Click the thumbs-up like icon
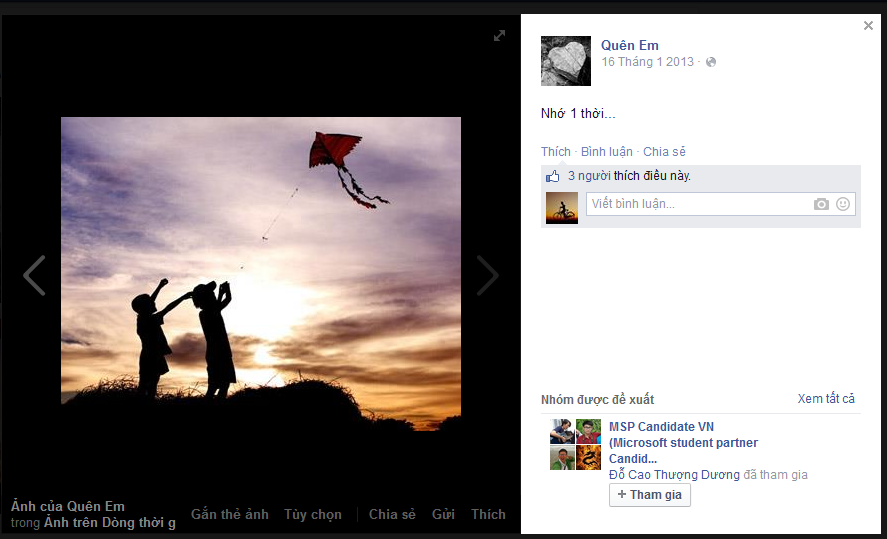The width and height of the screenshot is (887, 539). coord(553,177)
